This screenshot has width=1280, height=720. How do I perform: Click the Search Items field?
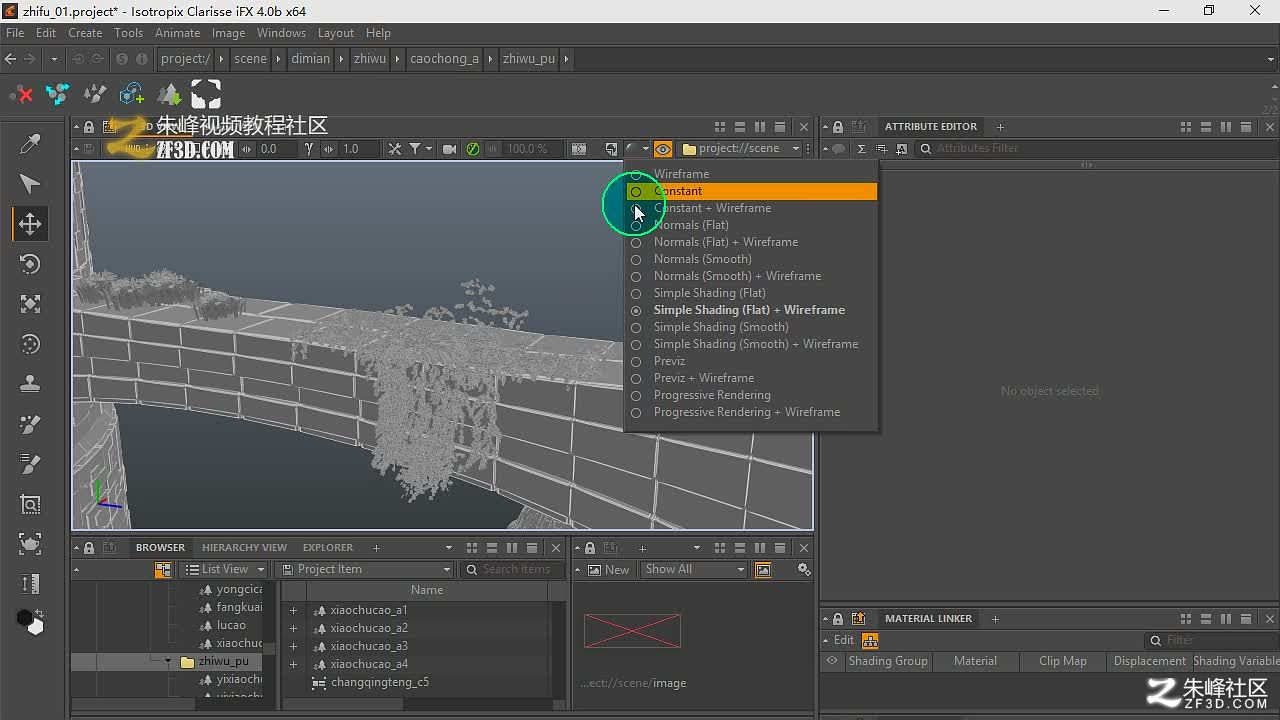514,569
